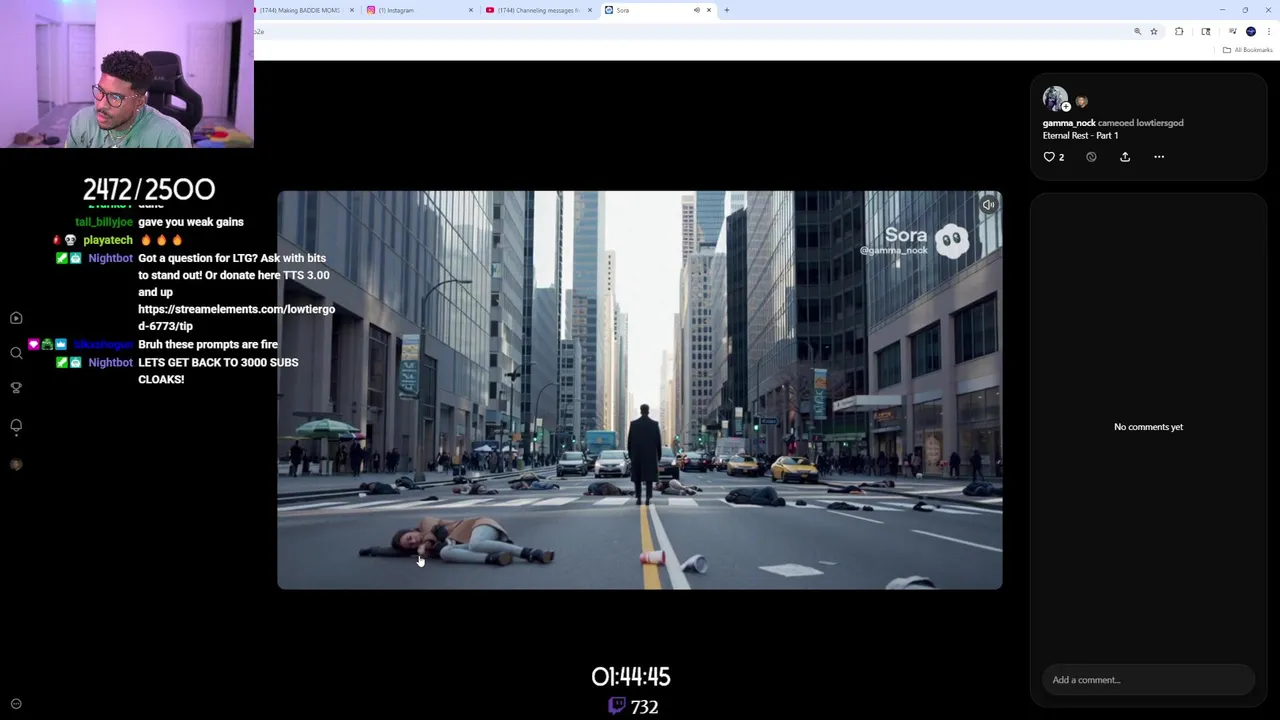Open the three-dot more options menu
The width and height of the screenshot is (1280, 720).
tap(1159, 157)
